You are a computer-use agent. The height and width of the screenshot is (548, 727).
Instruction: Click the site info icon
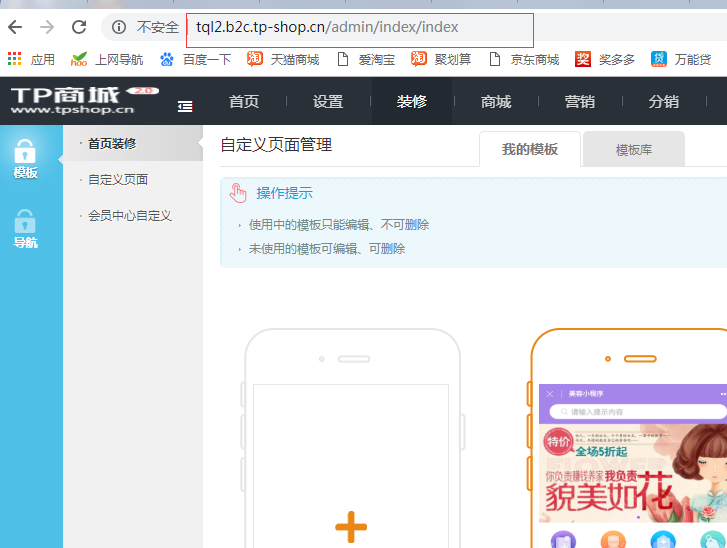pyautogui.click(x=119, y=27)
